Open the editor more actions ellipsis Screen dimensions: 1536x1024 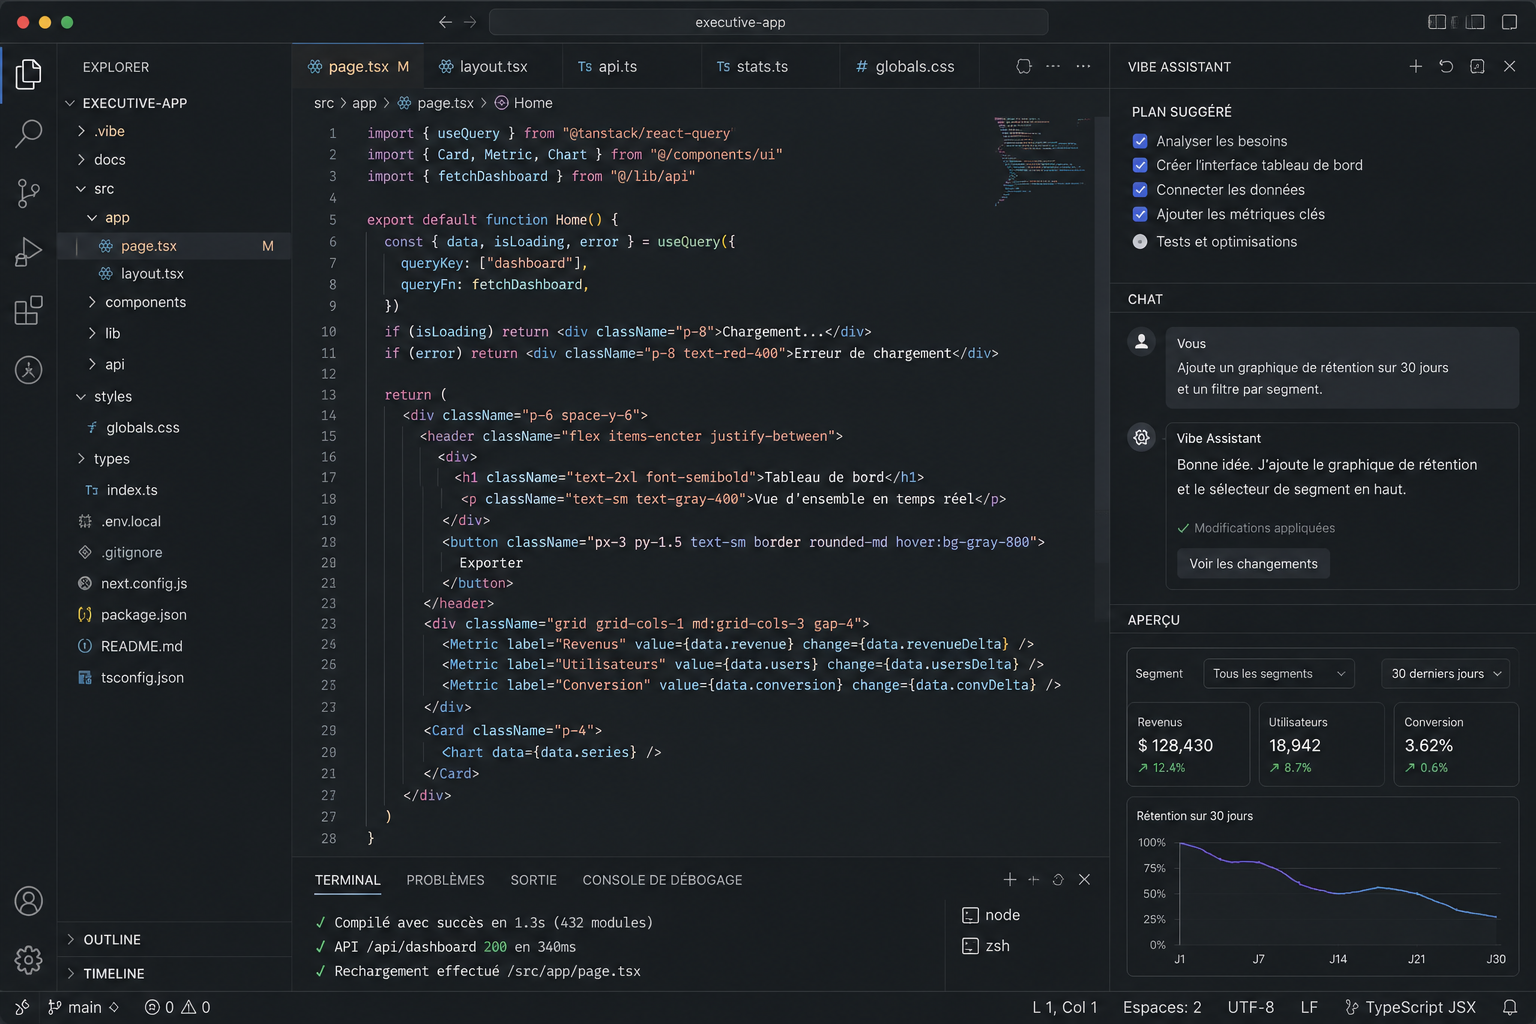pos(1083,66)
